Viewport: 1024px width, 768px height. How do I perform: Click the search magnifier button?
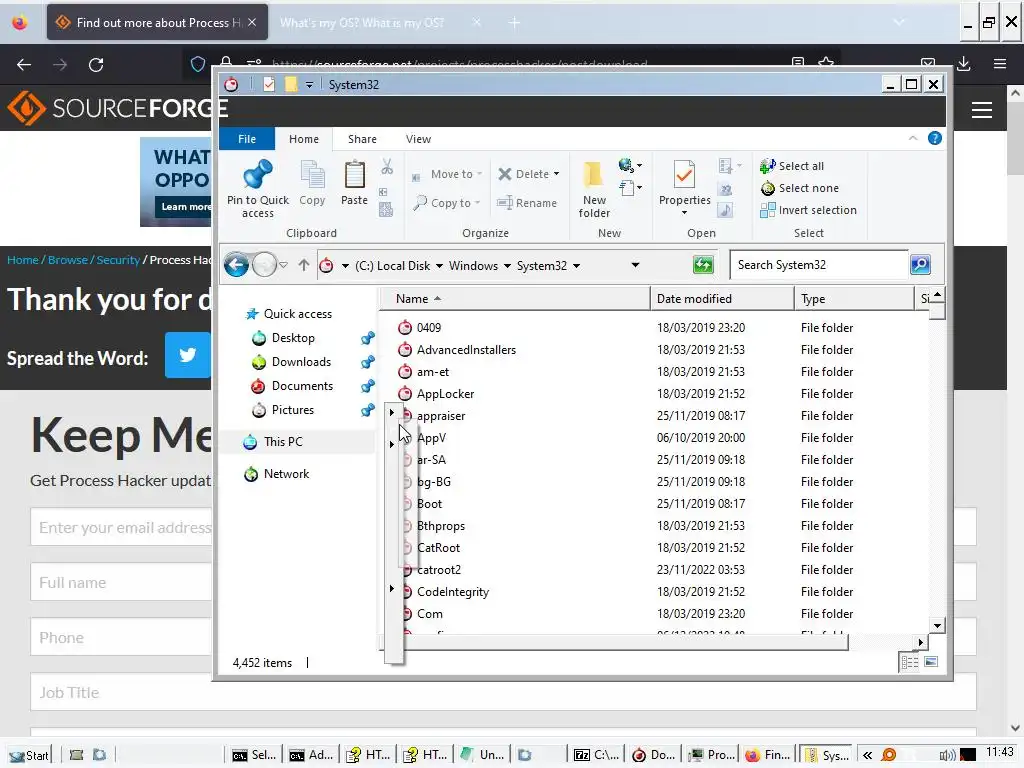coord(920,264)
